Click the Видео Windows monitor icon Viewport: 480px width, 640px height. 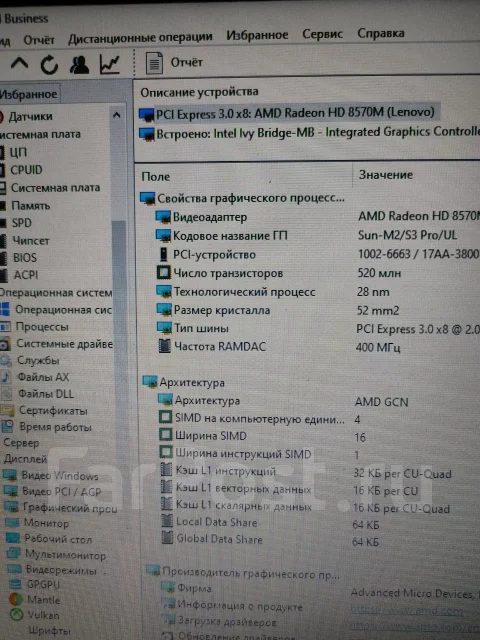pyautogui.click(x=10, y=475)
